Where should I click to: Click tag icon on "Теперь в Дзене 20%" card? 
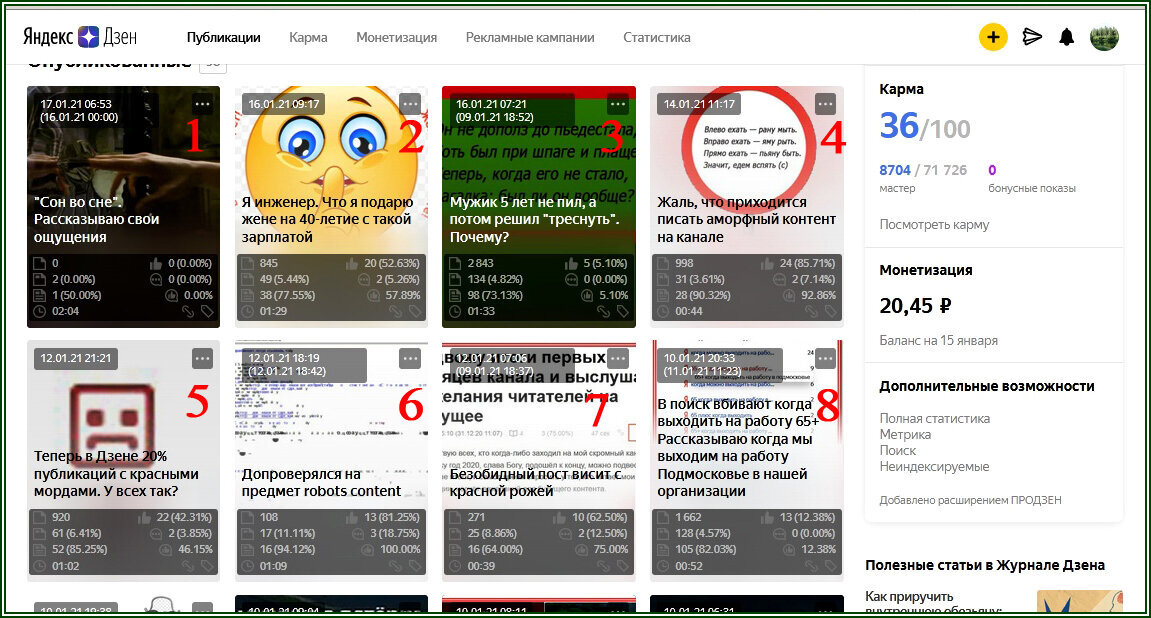[x=207, y=566]
